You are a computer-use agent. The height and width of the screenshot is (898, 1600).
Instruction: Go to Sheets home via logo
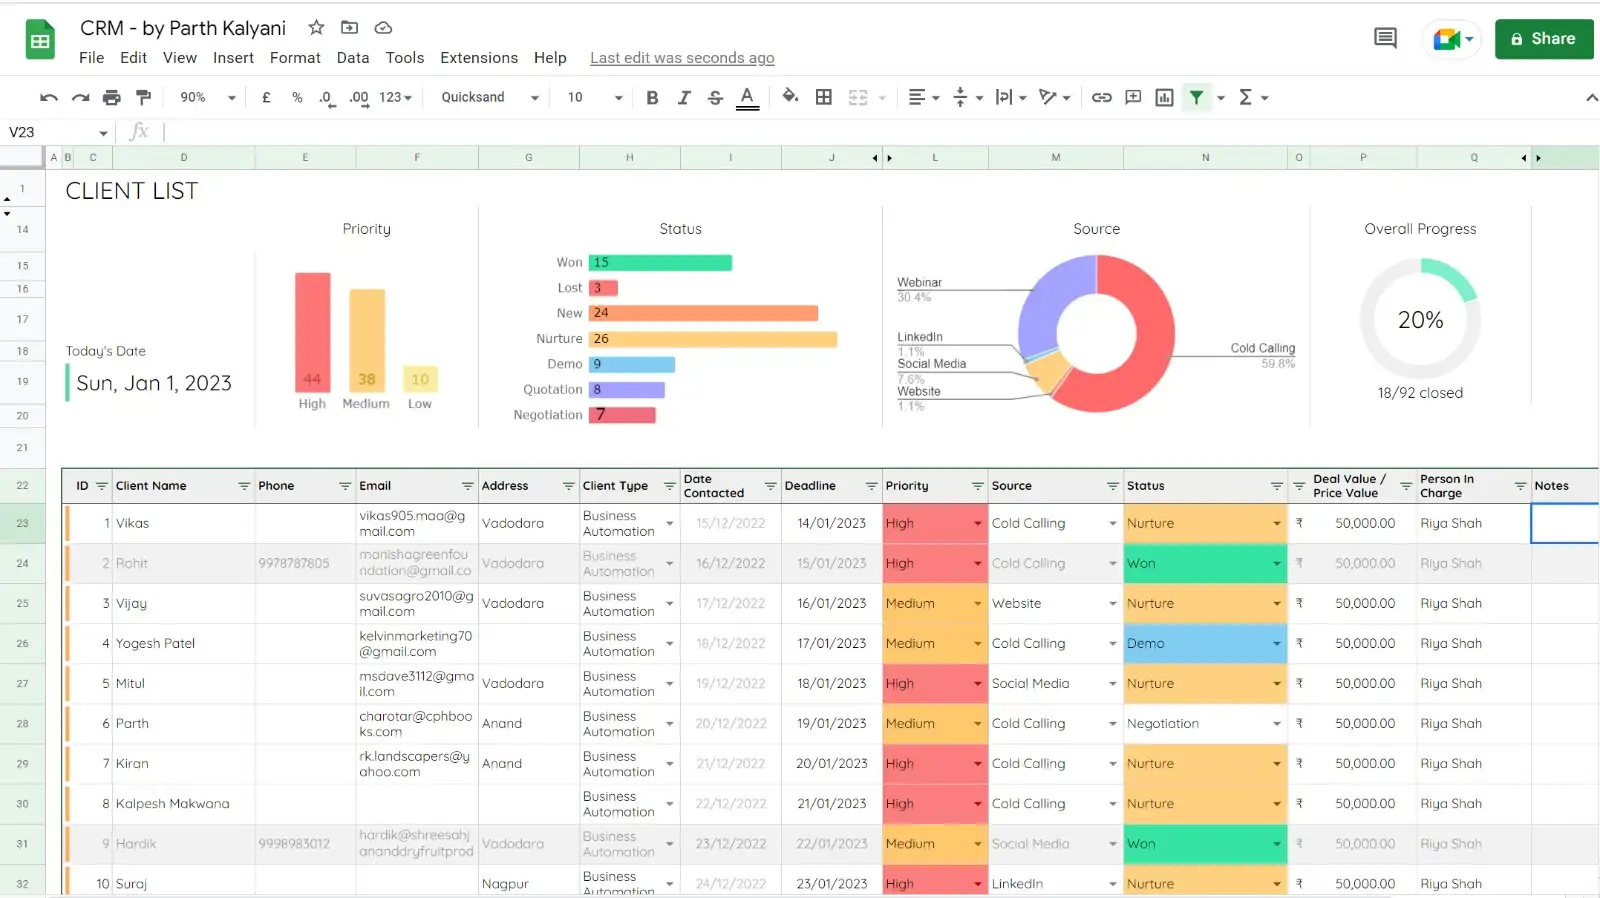coord(40,41)
